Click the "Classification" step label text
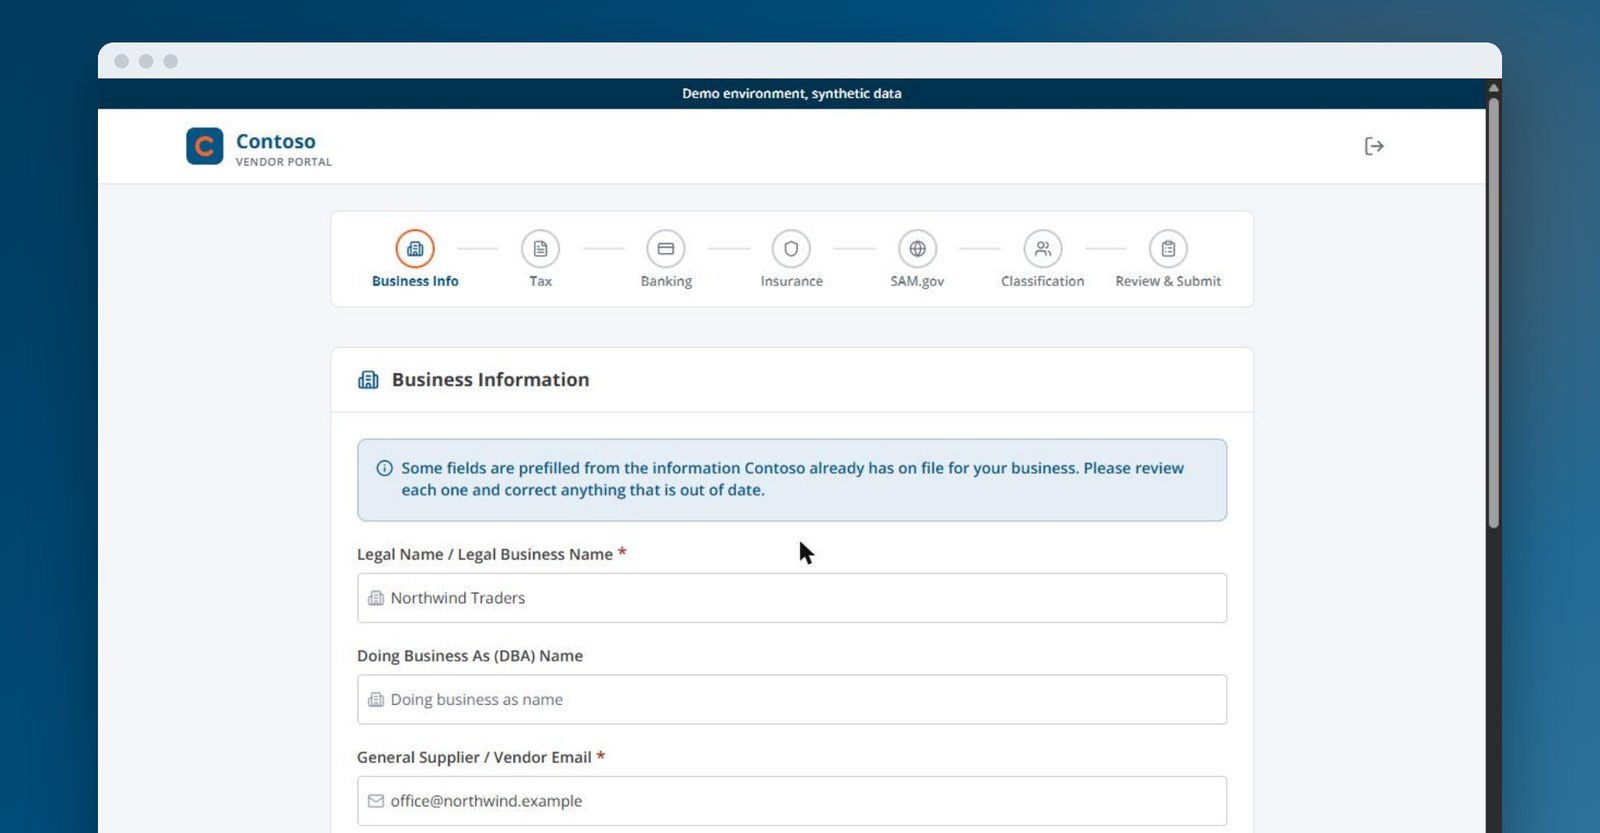 click(1043, 281)
